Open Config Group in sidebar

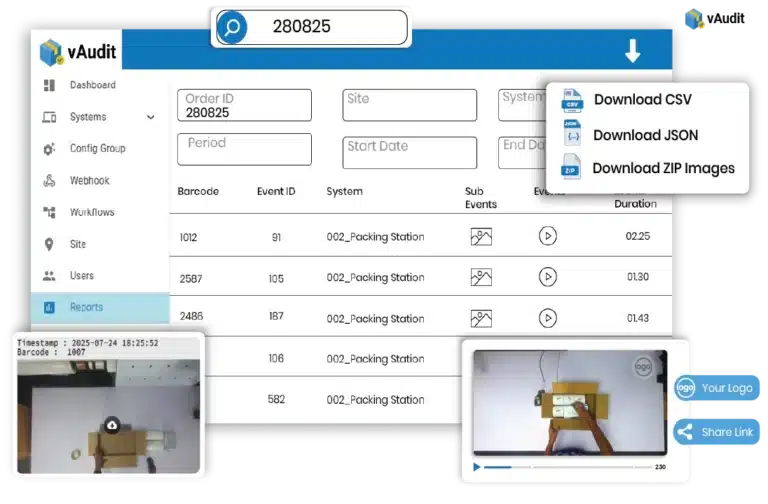click(97, 148)
